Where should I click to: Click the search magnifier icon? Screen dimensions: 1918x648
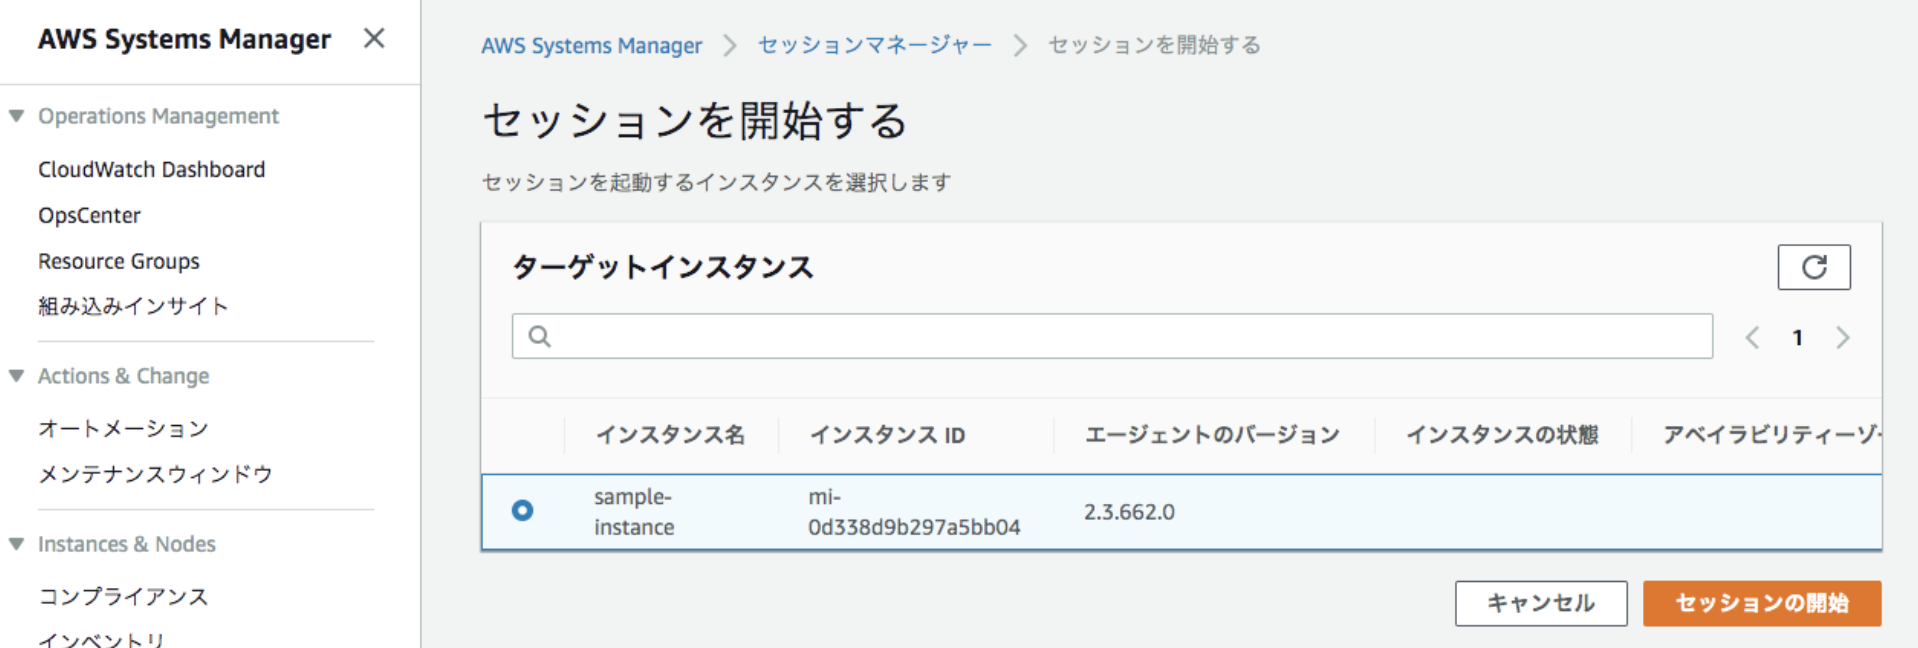click(x=539, y=336)
